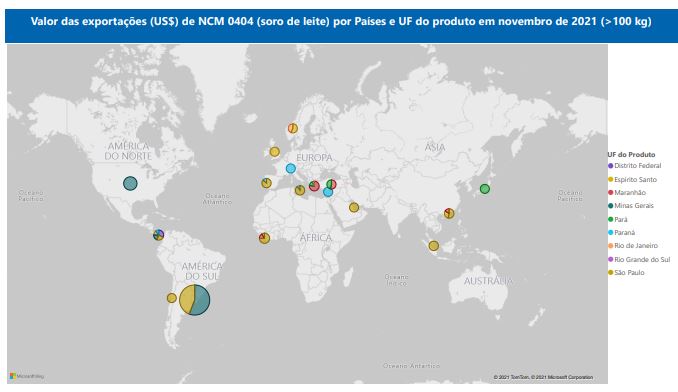Image resolution: width=678 pixels, height=392 pixels.
Task: Click the small yellow bubble over Chile
Action: click(x=172, y=298)
